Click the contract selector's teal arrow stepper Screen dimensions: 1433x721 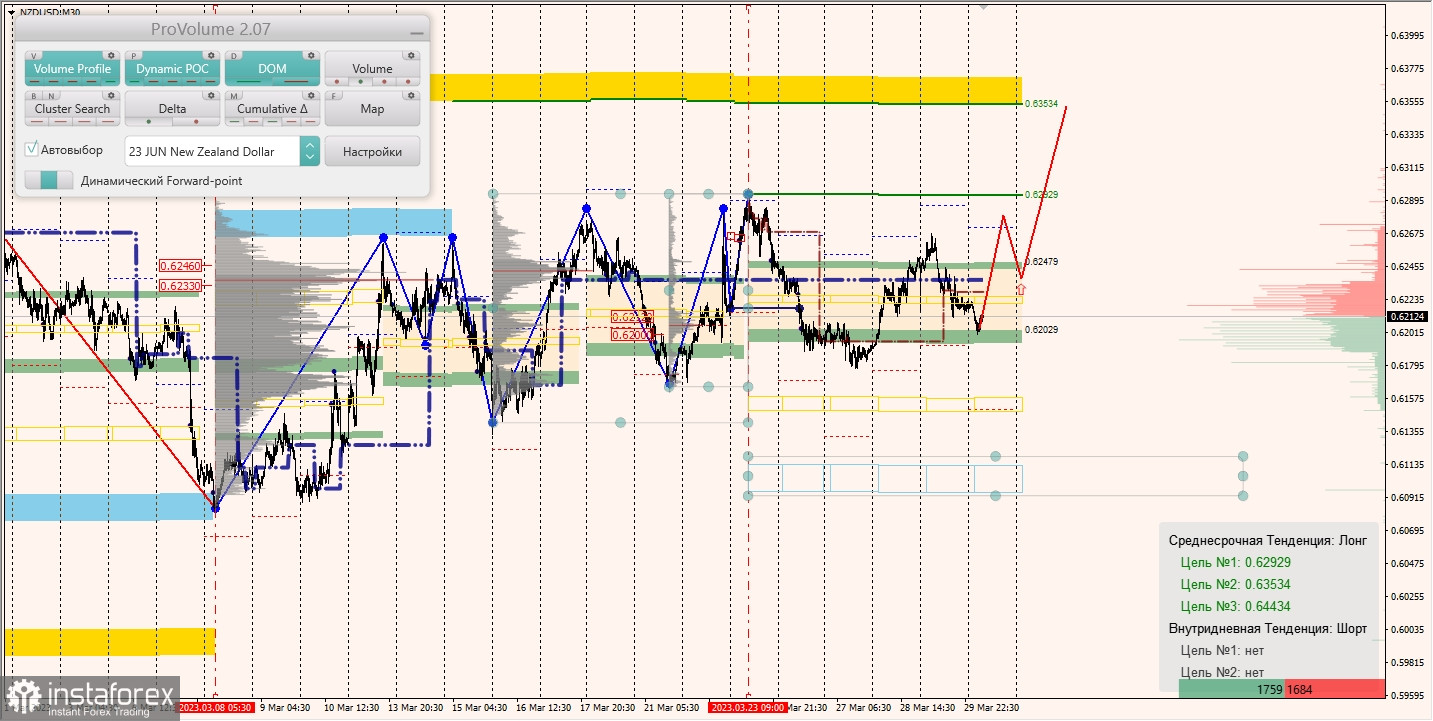310,151
